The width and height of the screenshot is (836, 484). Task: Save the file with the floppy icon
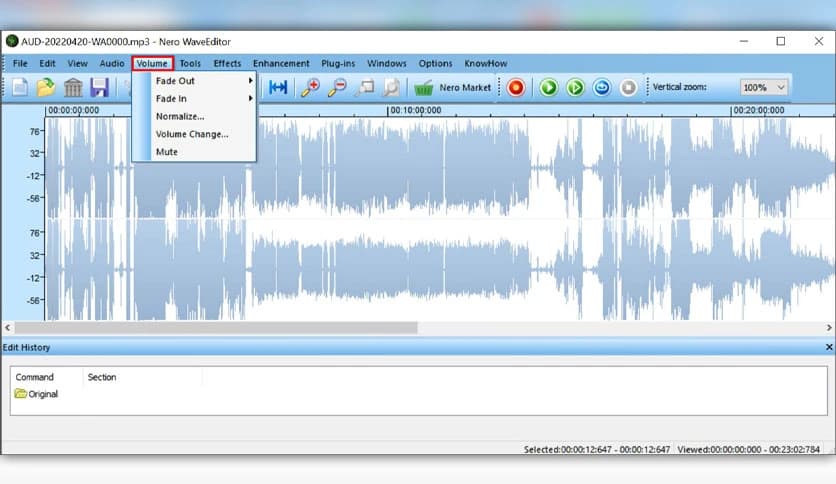tap(100, 87)
